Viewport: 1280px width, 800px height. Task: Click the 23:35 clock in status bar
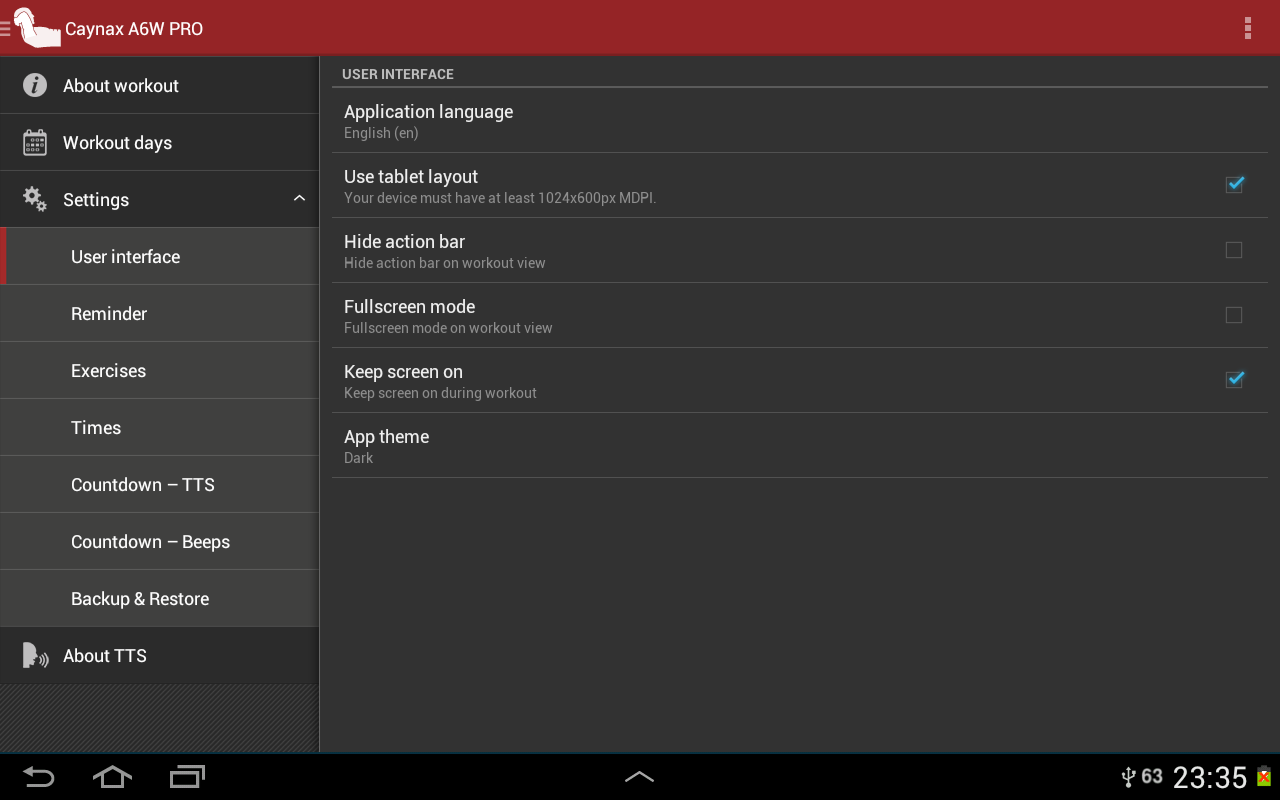pyautogui.click(x=1210, y=777)
